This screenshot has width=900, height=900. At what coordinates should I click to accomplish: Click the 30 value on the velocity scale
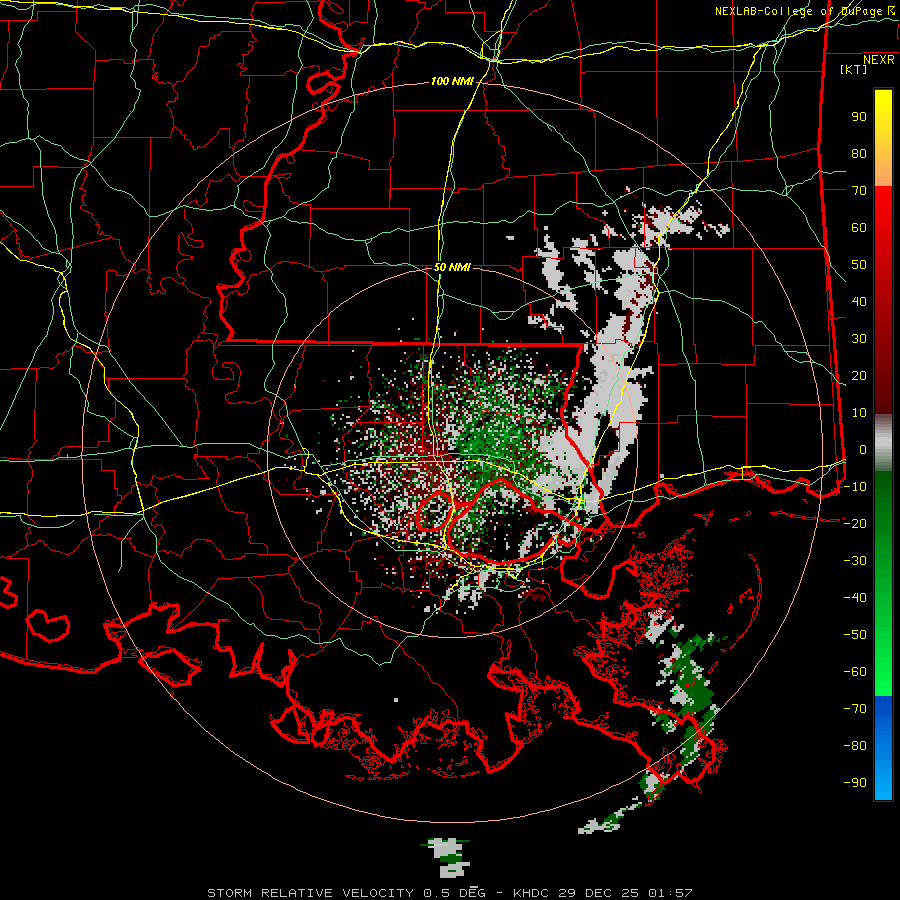(859, 339)
